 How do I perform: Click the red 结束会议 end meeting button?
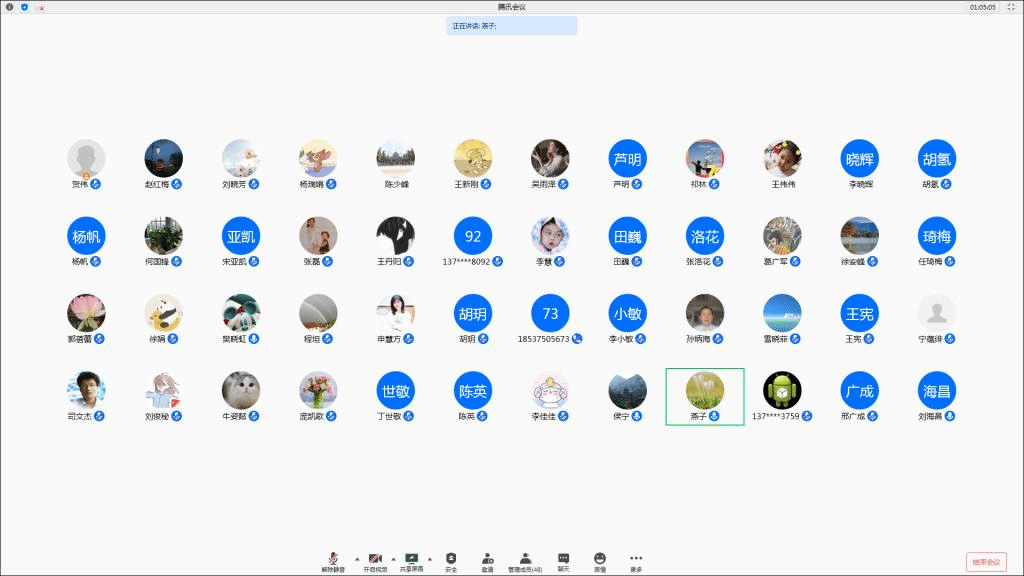(x=986, y=562)
